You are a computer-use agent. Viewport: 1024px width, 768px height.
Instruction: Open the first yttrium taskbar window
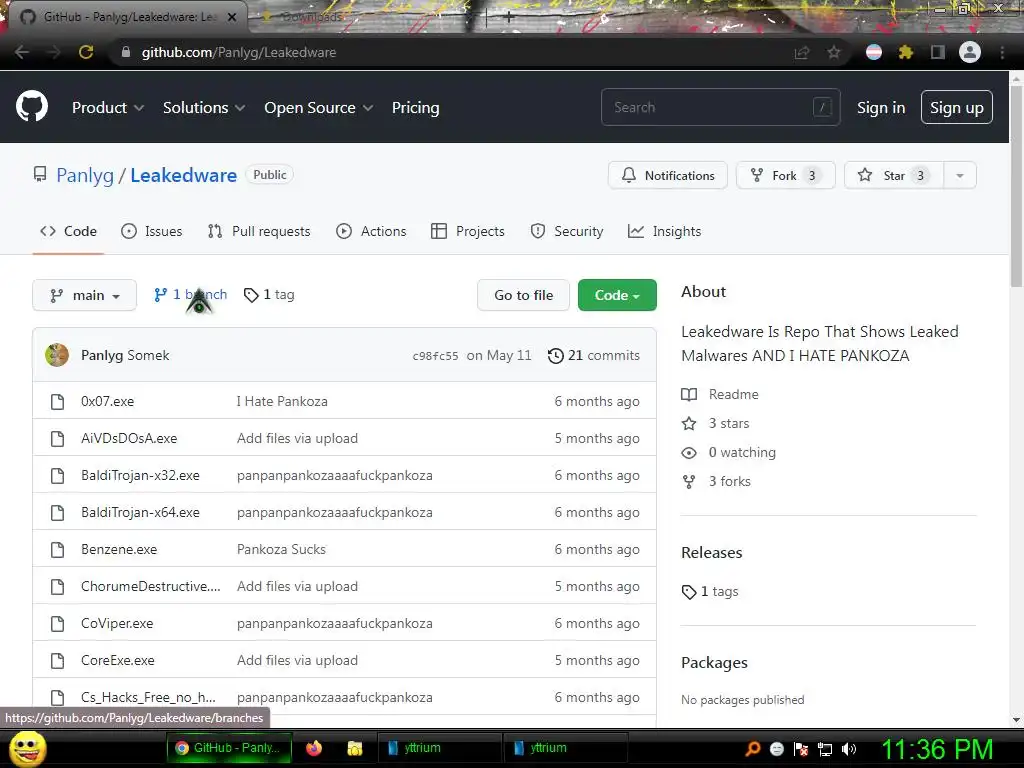tap(439, 748)
